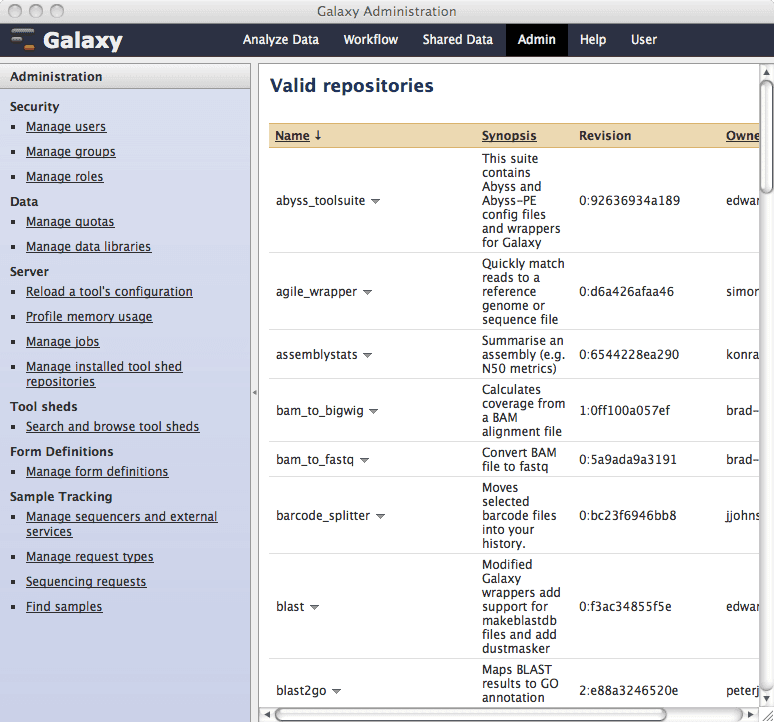Open Shared Data menu
This screenshot has height=722, width=774.
click(x=457, y=40)
